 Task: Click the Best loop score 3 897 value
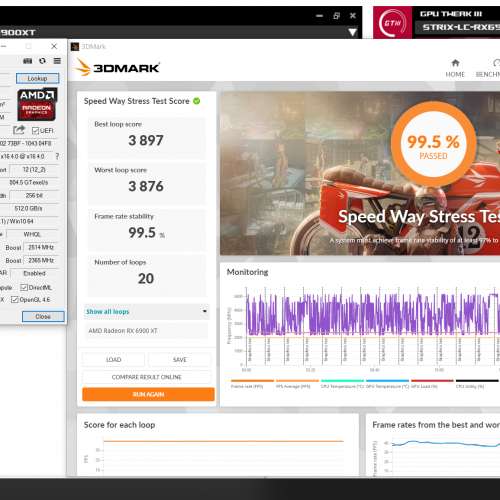(146, 140)
